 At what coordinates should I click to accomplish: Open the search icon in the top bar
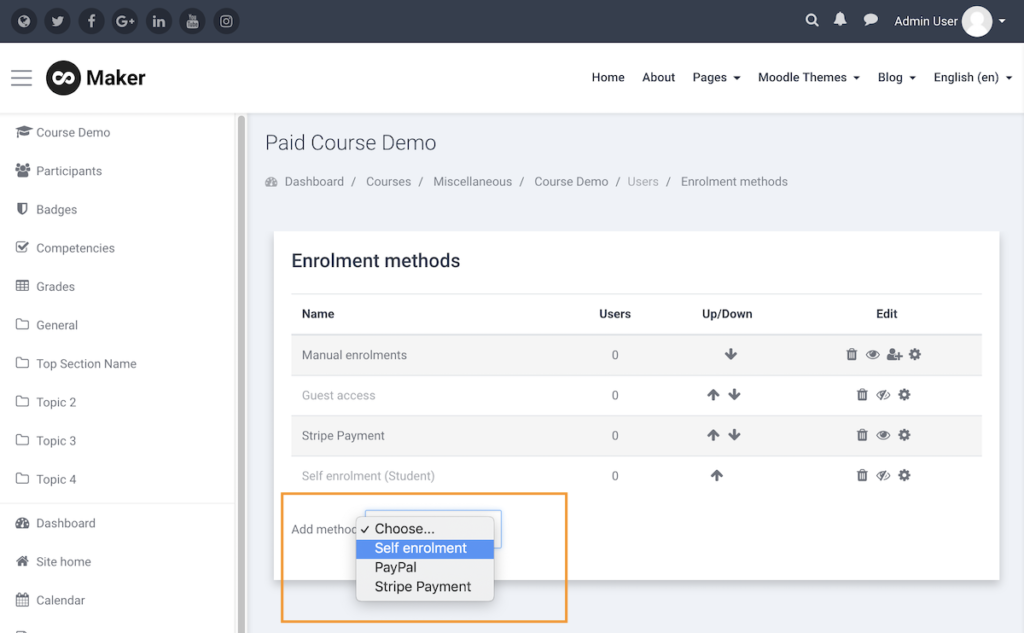point(812,19)
